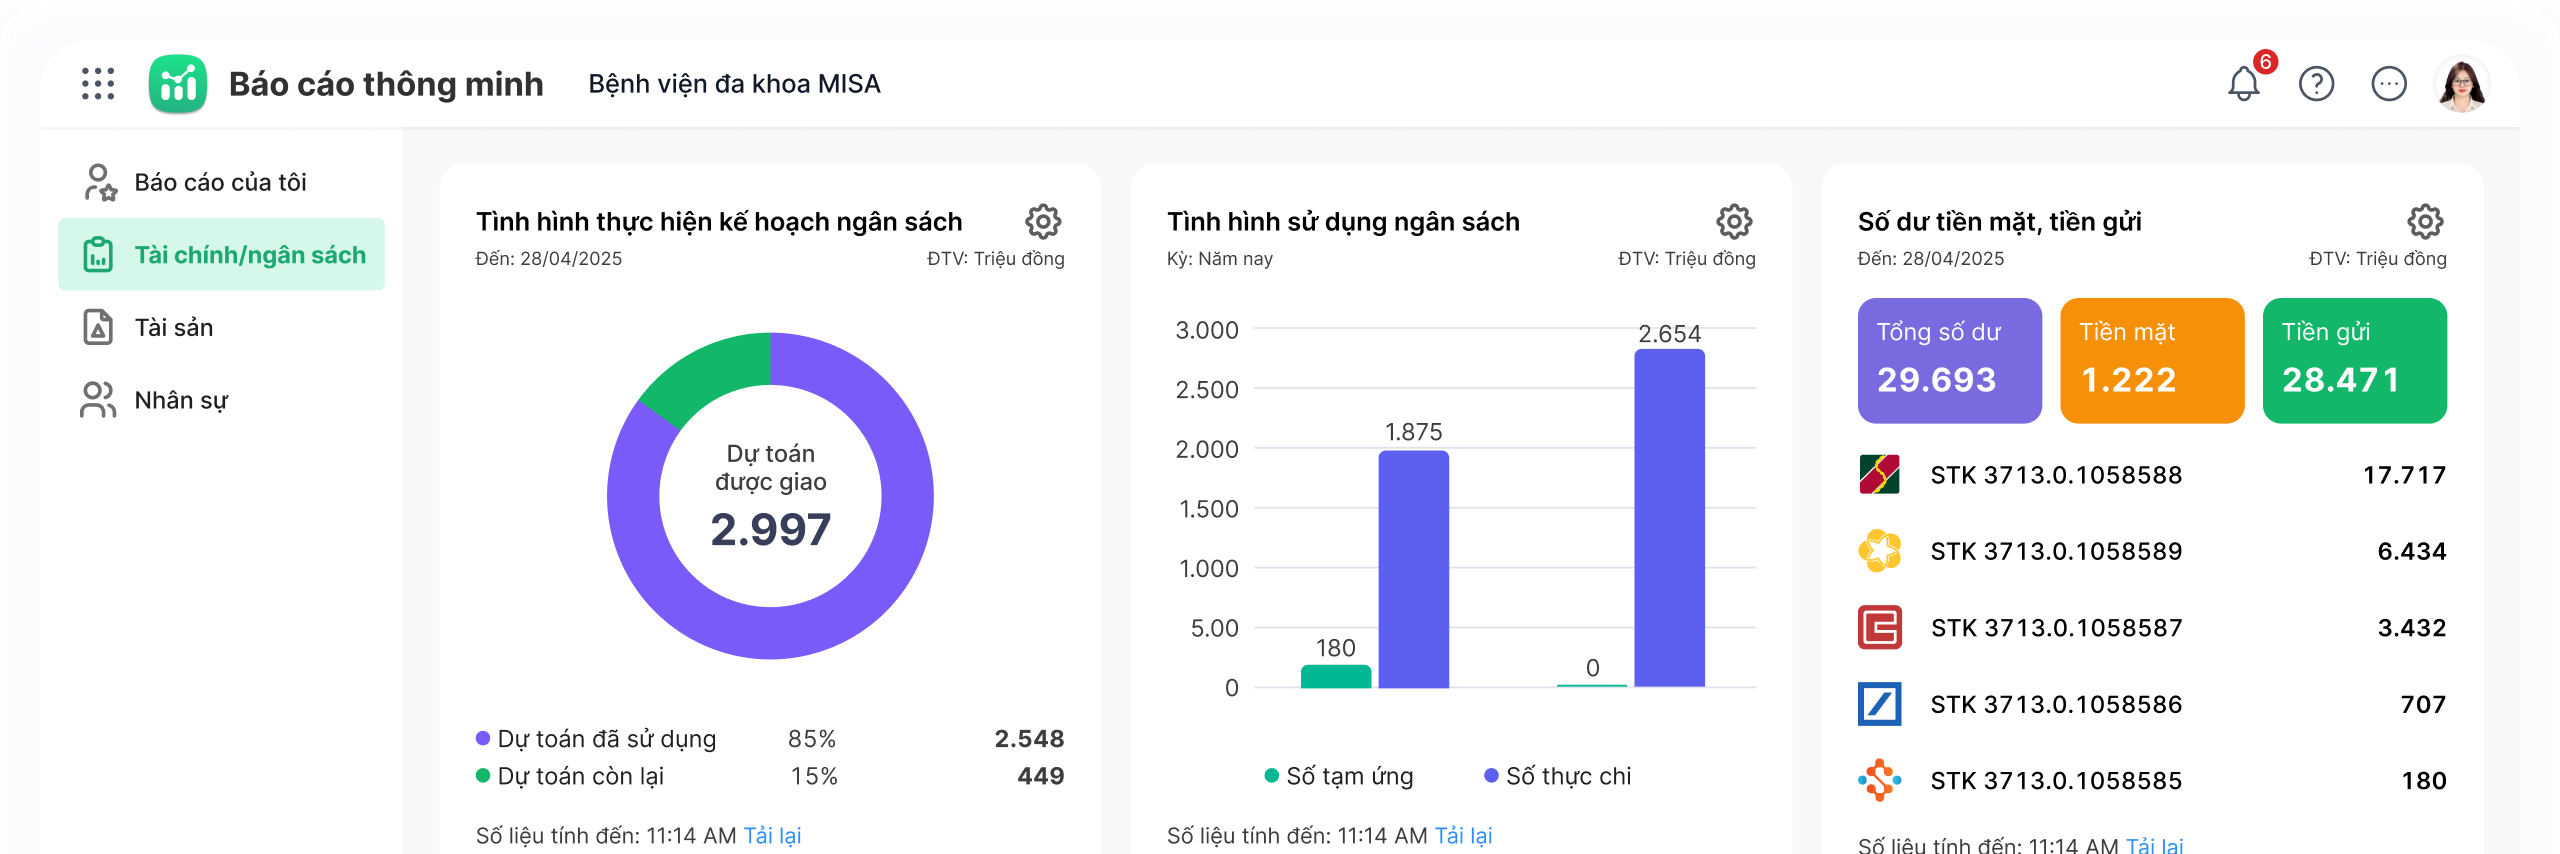Click green Dự toán còn lại legend dot
Image resolution: width=2560 pixels, height=854 pixels.
[x=483, y=776]
